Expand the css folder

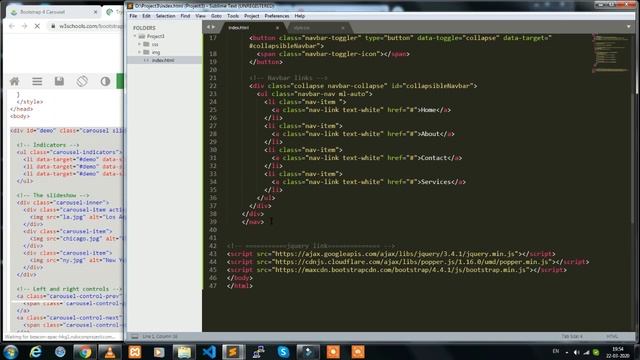point(139,44)
